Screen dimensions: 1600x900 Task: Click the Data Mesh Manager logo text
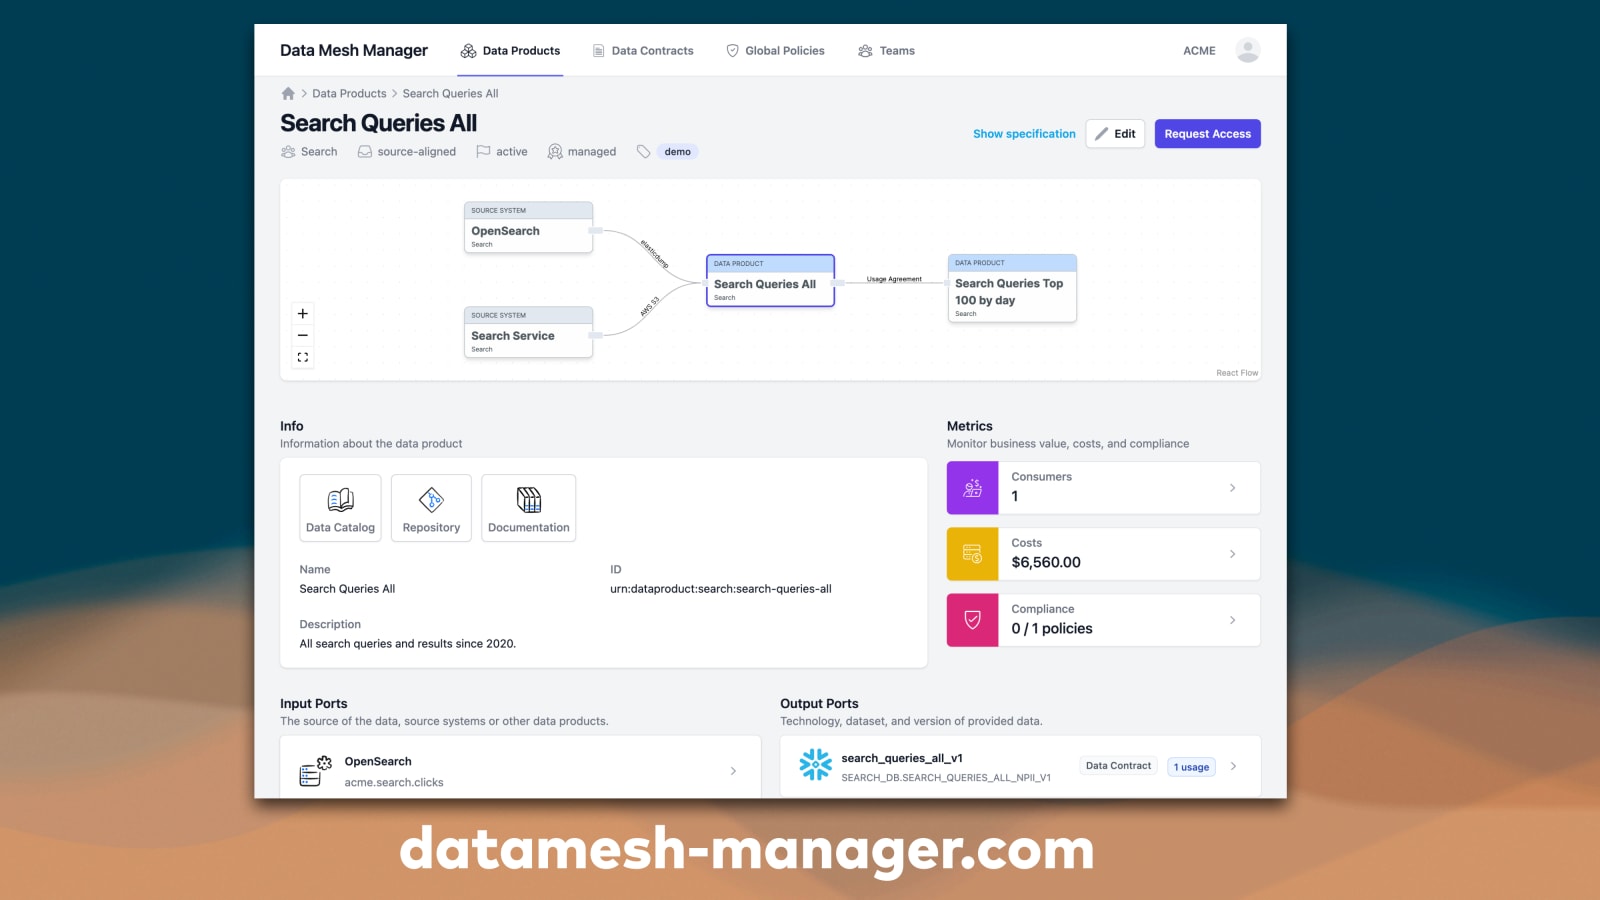click(x=354, y=50)
